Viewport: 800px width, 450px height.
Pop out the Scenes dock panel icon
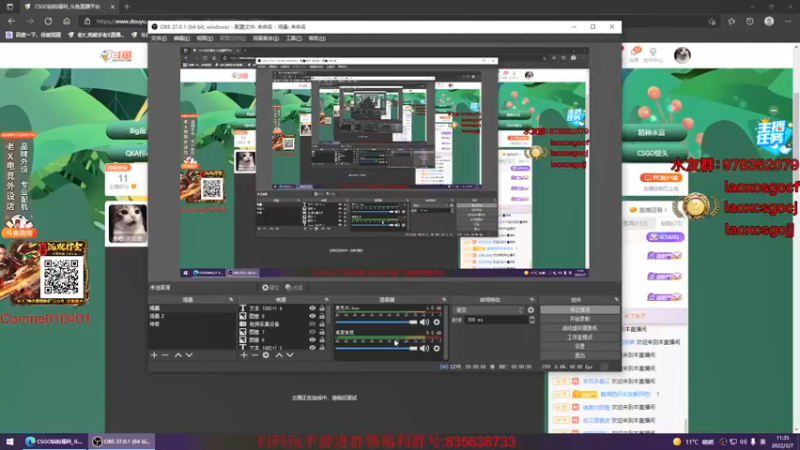click(x=231, y=299)
